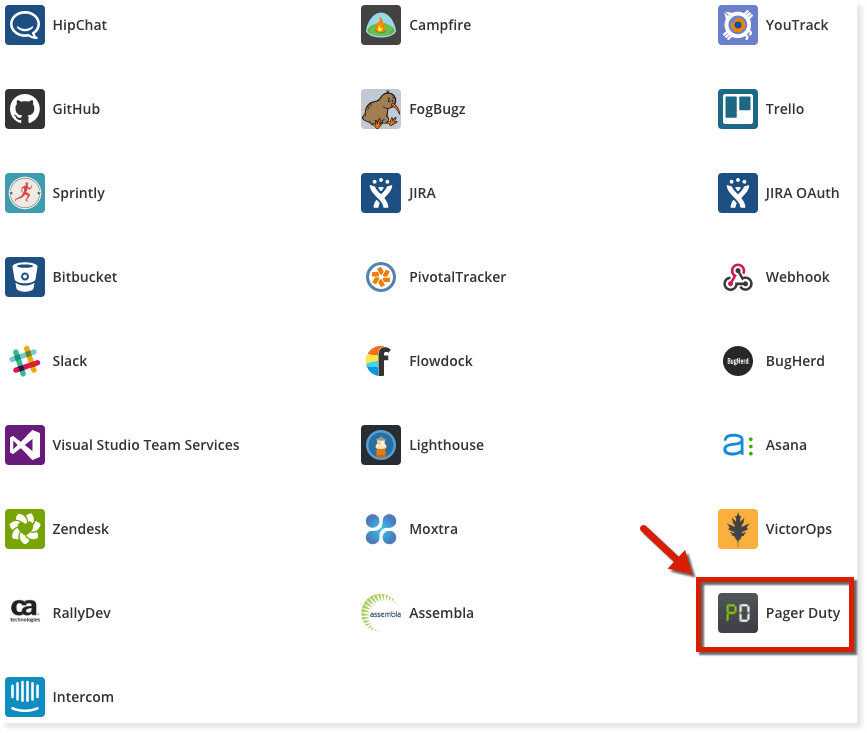The width and height of the screenshot is (867, 733).
Task: Click the HipChat speech bubble icon
Action: click(24, 25)
